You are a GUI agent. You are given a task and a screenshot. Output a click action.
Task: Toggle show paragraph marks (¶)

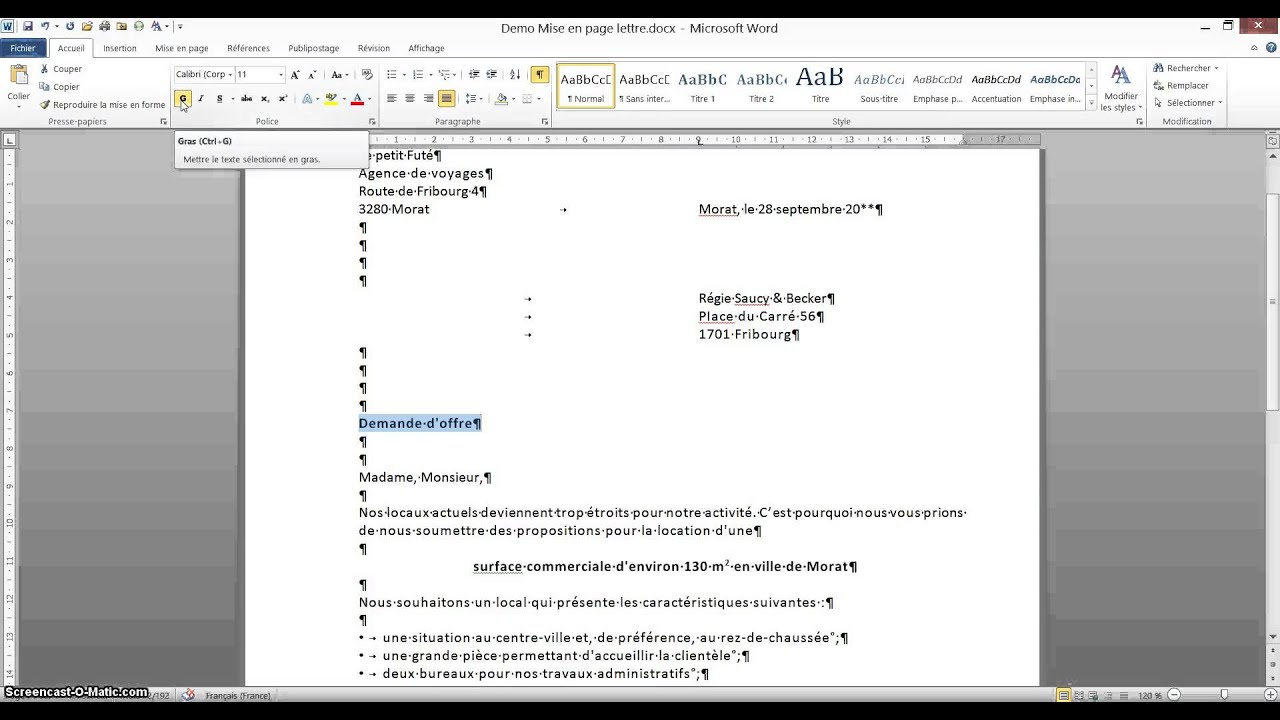click(540, 75)
